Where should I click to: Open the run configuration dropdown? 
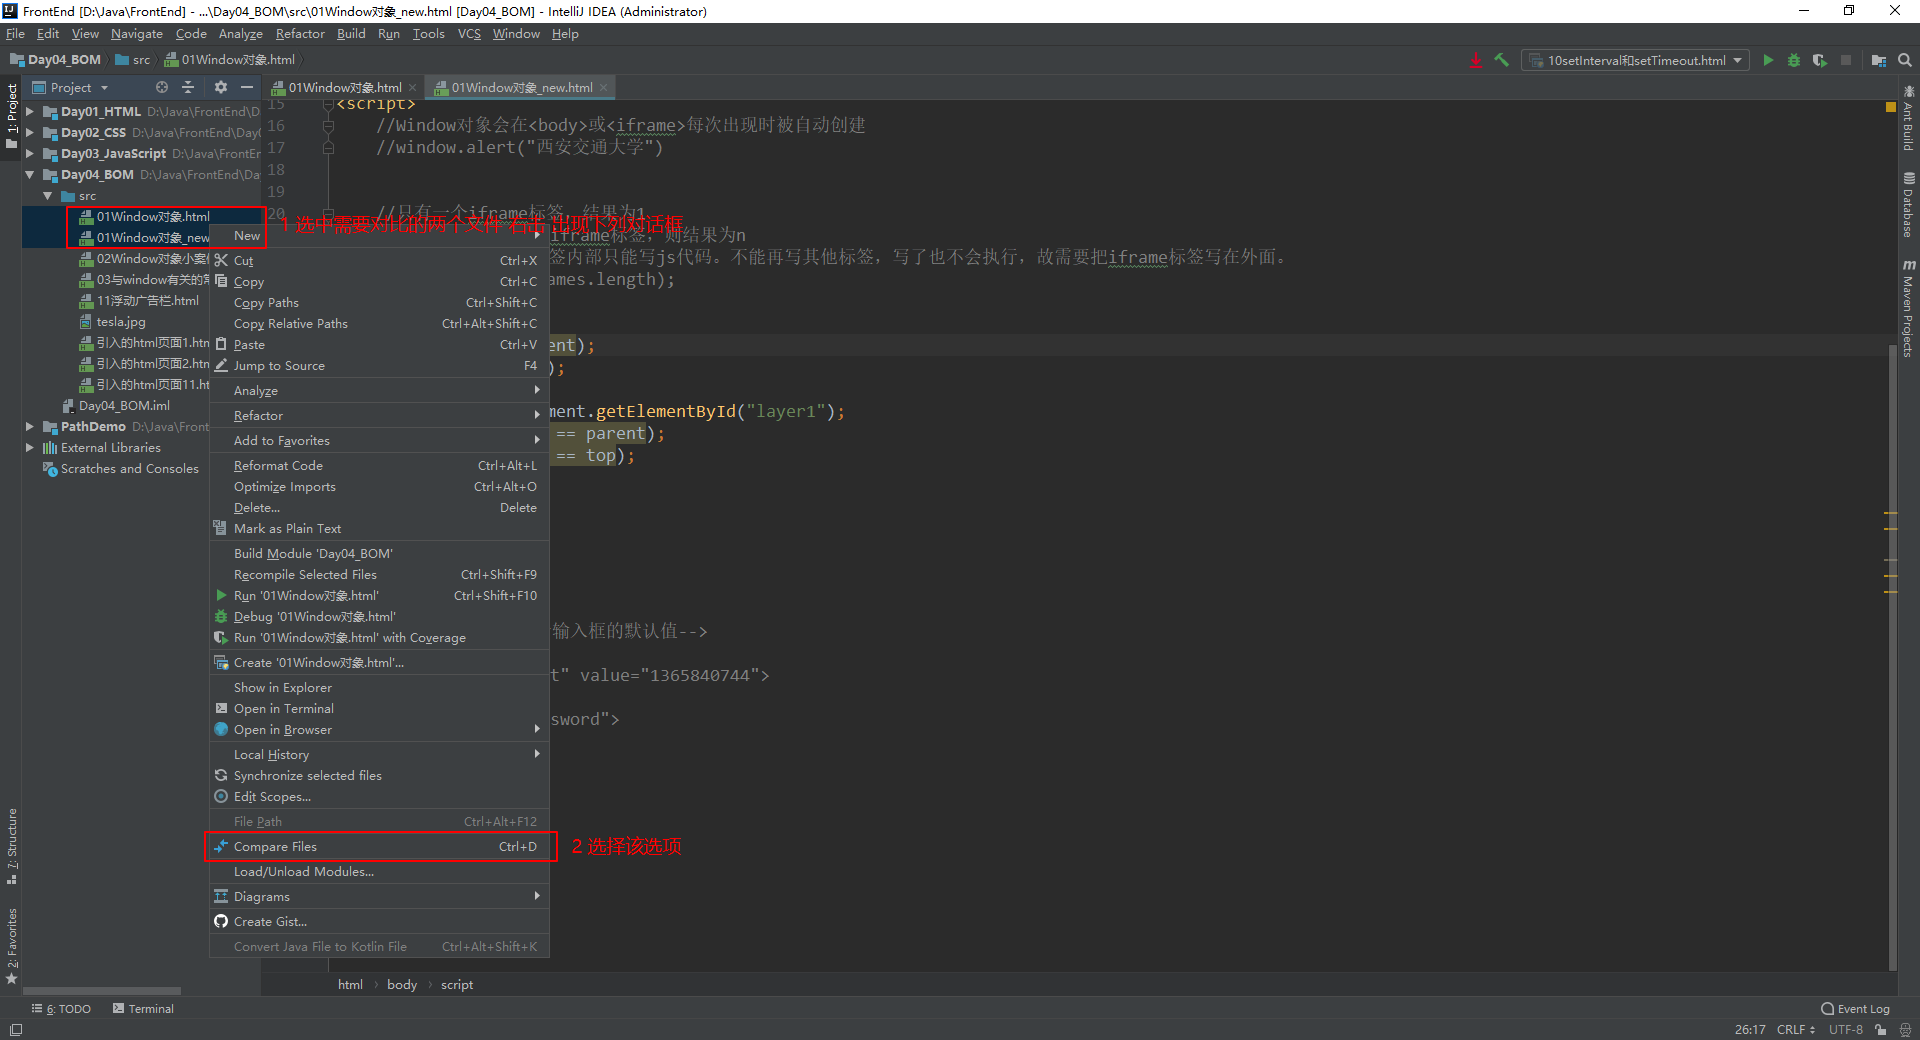click(x=1636, y=60)
